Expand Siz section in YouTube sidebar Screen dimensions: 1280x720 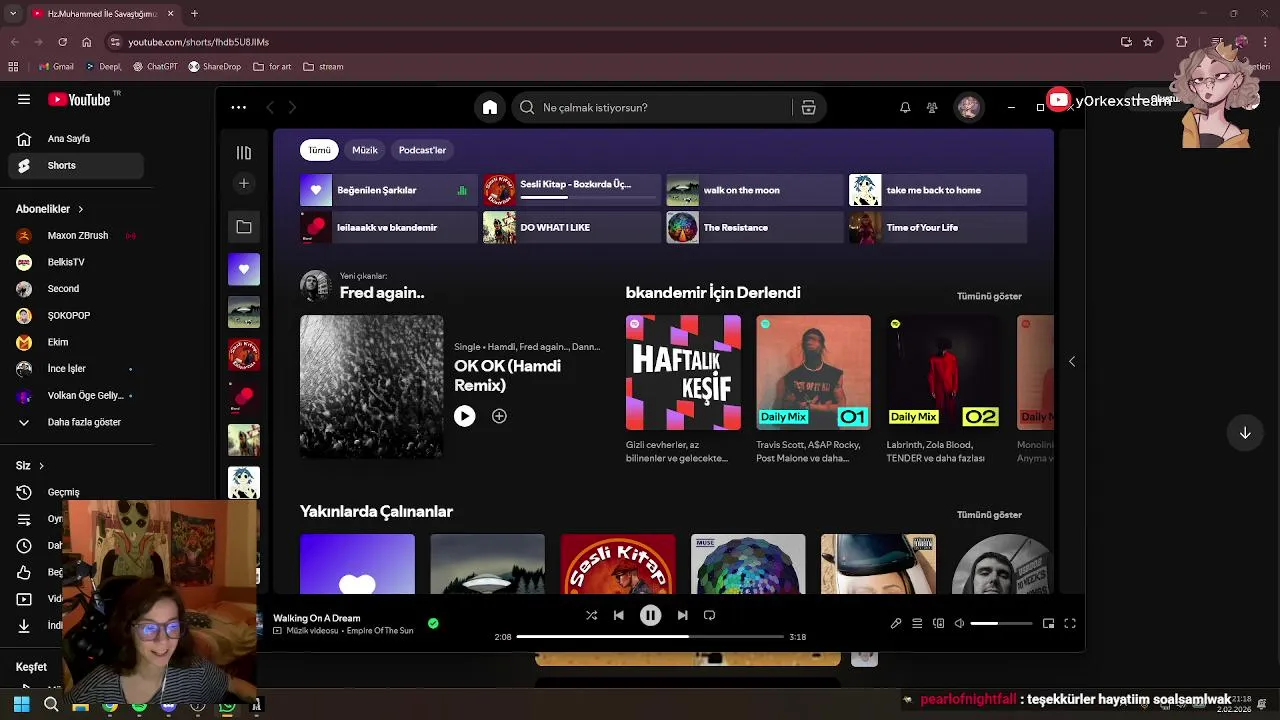pyautogui.click(x=30, y=466)
